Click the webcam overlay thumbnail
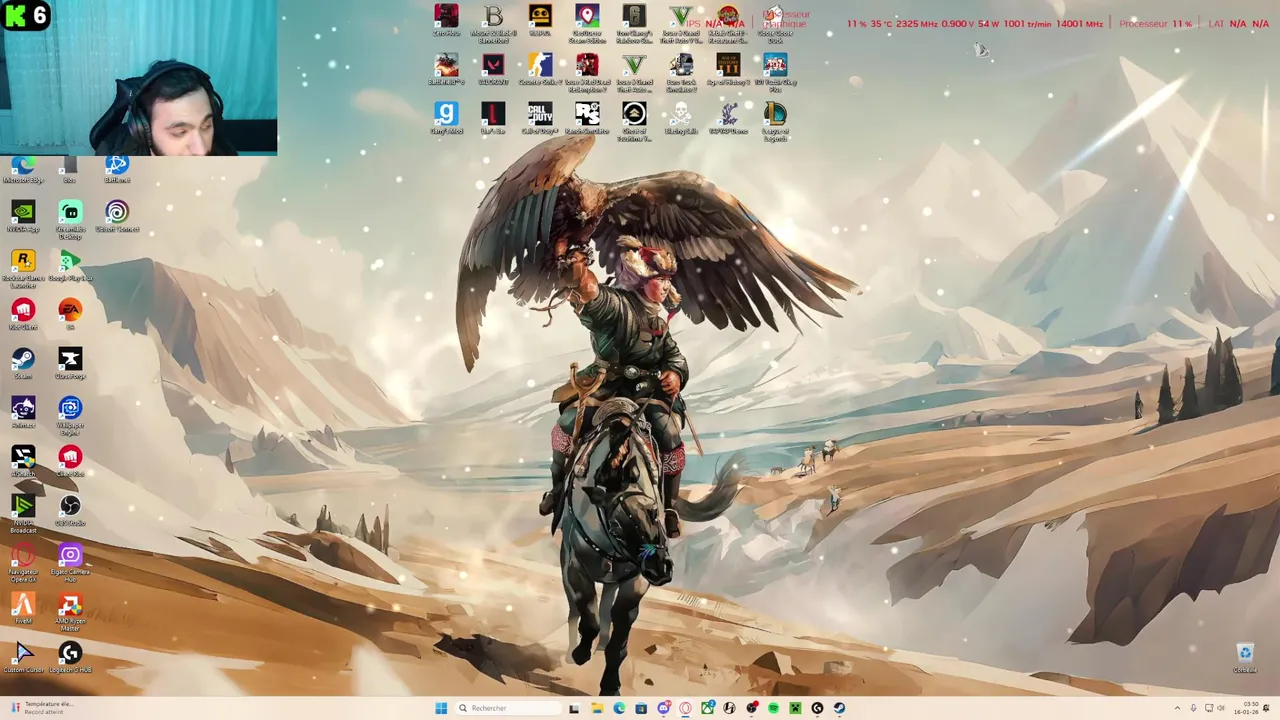The height and width of the screenshot is (720, 1280). (139, 77)
